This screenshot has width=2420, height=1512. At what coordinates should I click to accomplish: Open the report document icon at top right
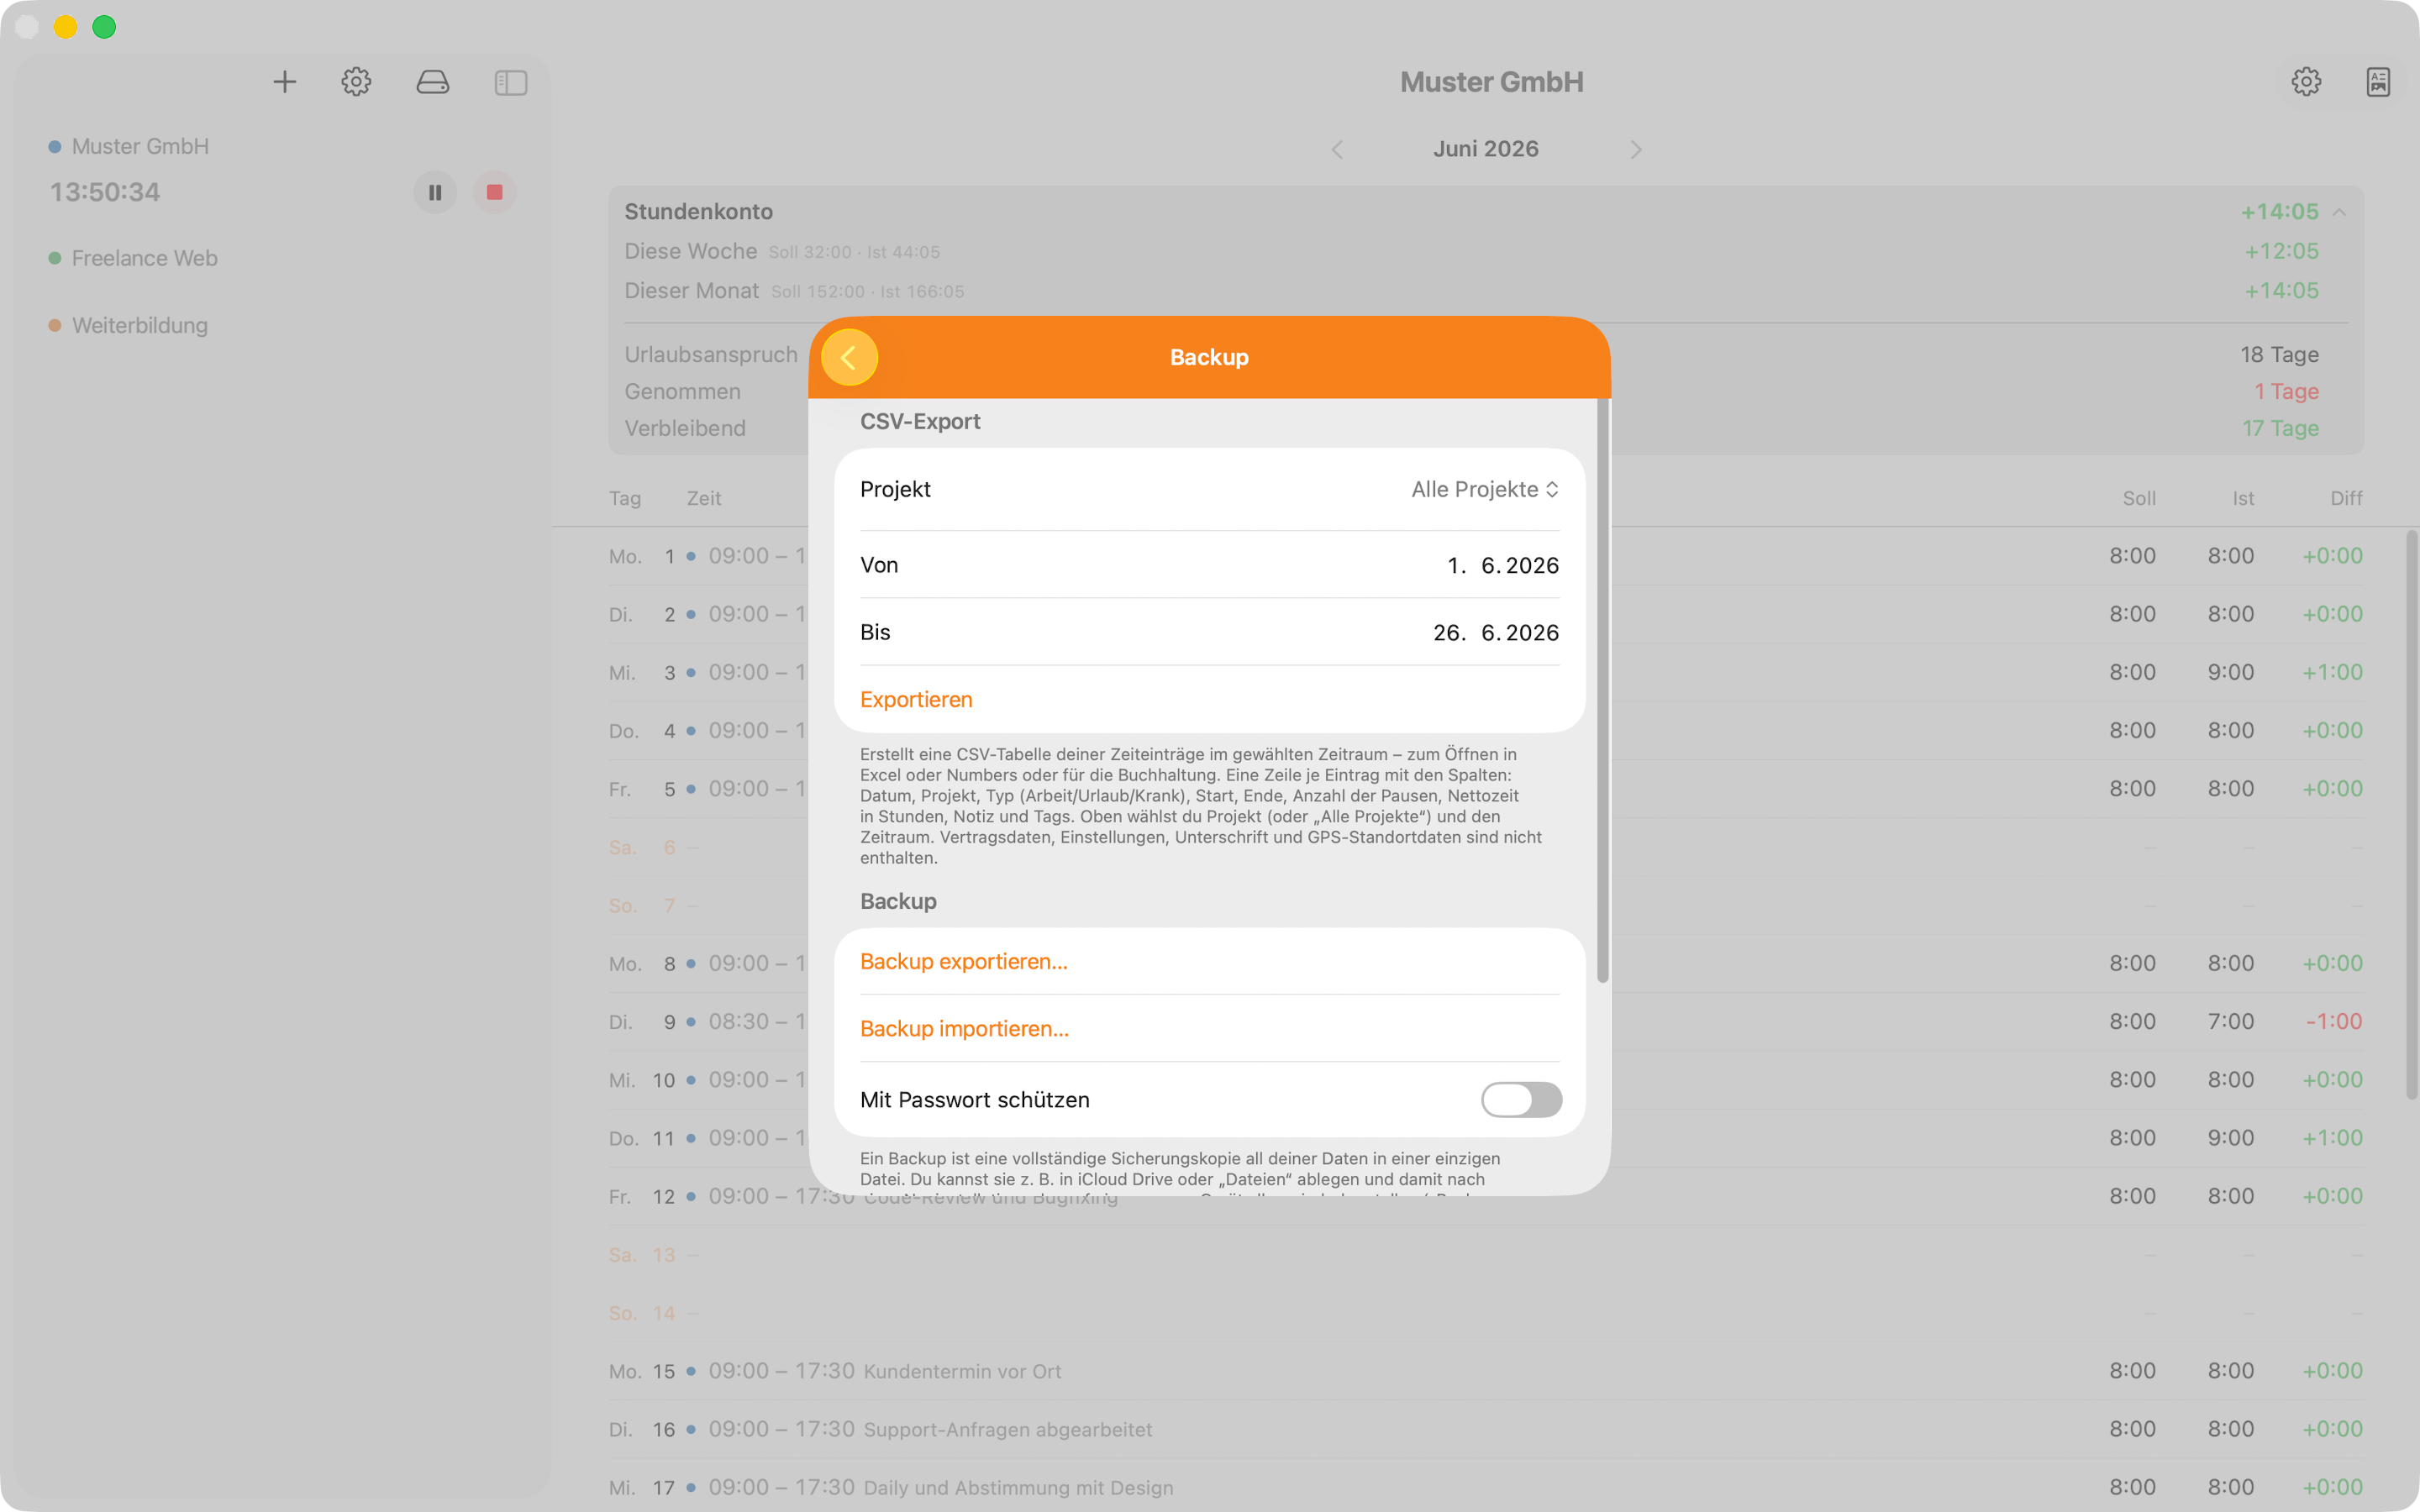pos(2378,82)
